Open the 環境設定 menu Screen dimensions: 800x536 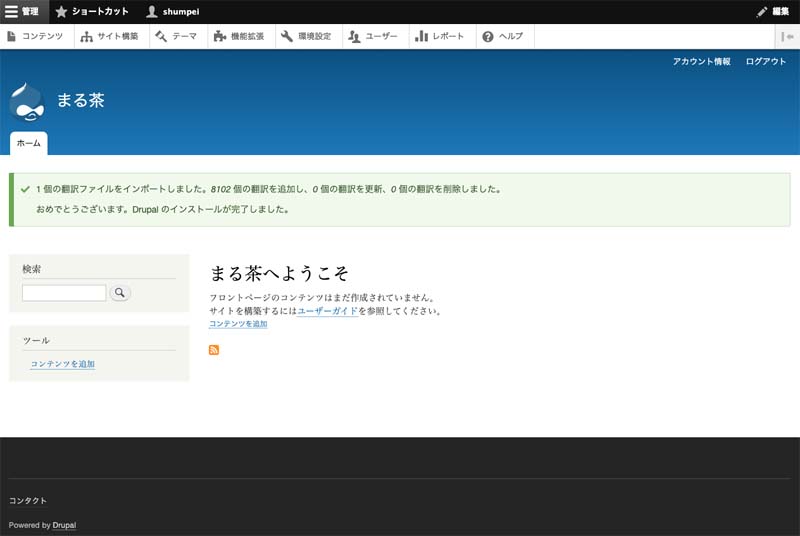pos(307,36)
